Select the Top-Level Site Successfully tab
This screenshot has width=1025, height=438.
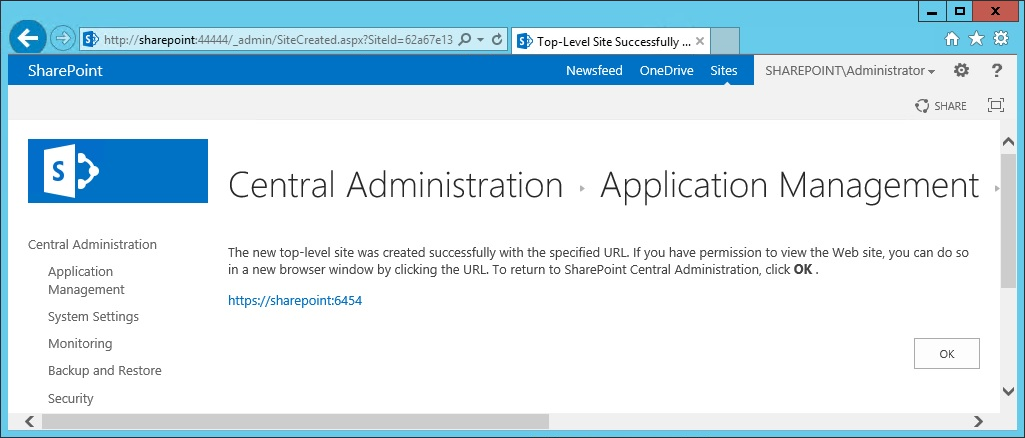tap(611, 42)
